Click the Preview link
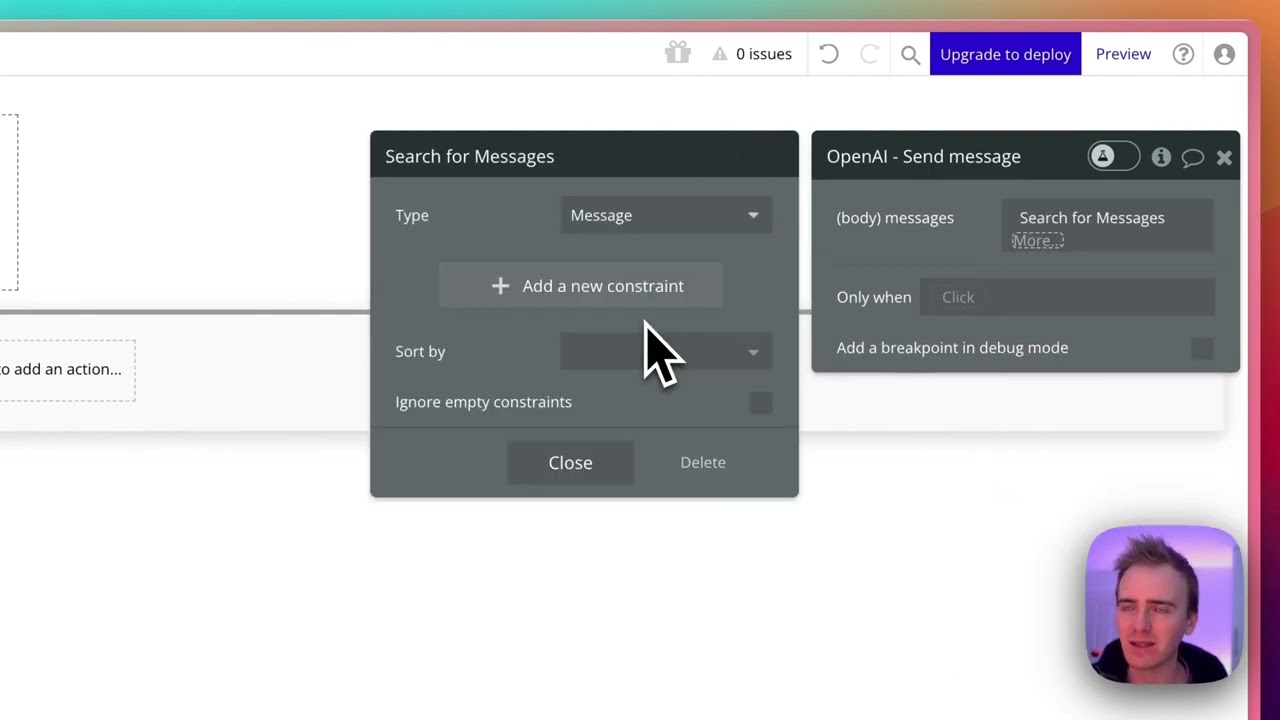The height and width of the screenshot is (720, 1280). coord(1123,54)
